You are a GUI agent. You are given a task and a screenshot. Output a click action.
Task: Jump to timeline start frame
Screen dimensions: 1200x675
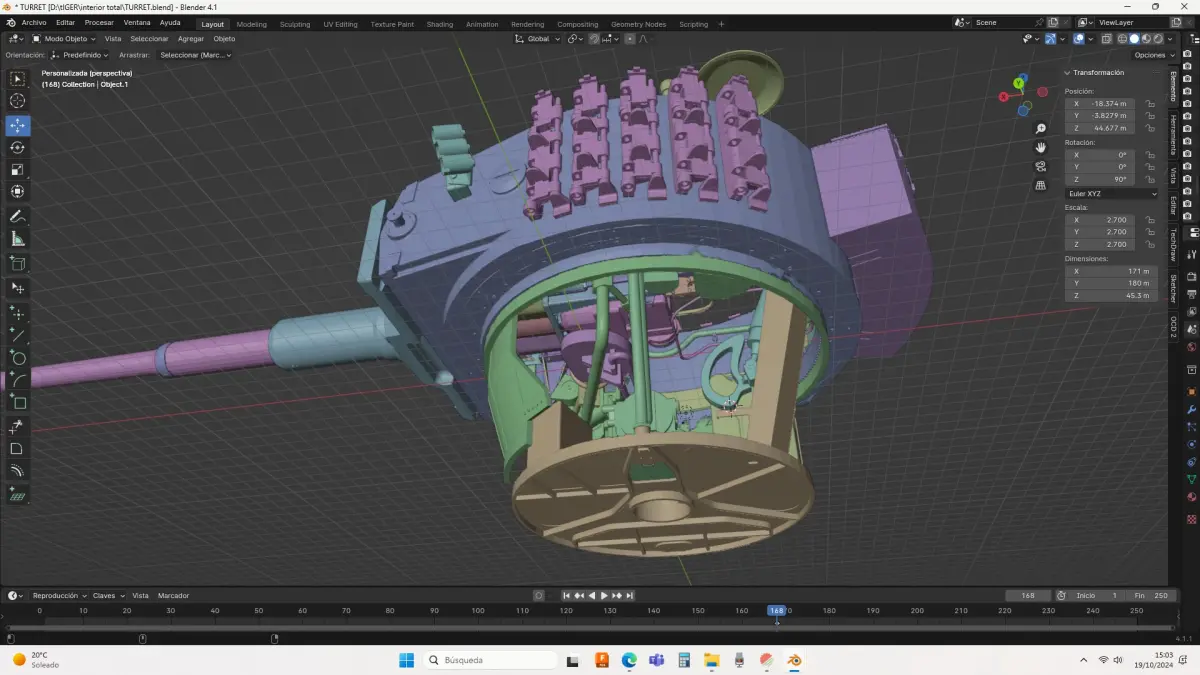pyautogui.click(x=567, y=595)
